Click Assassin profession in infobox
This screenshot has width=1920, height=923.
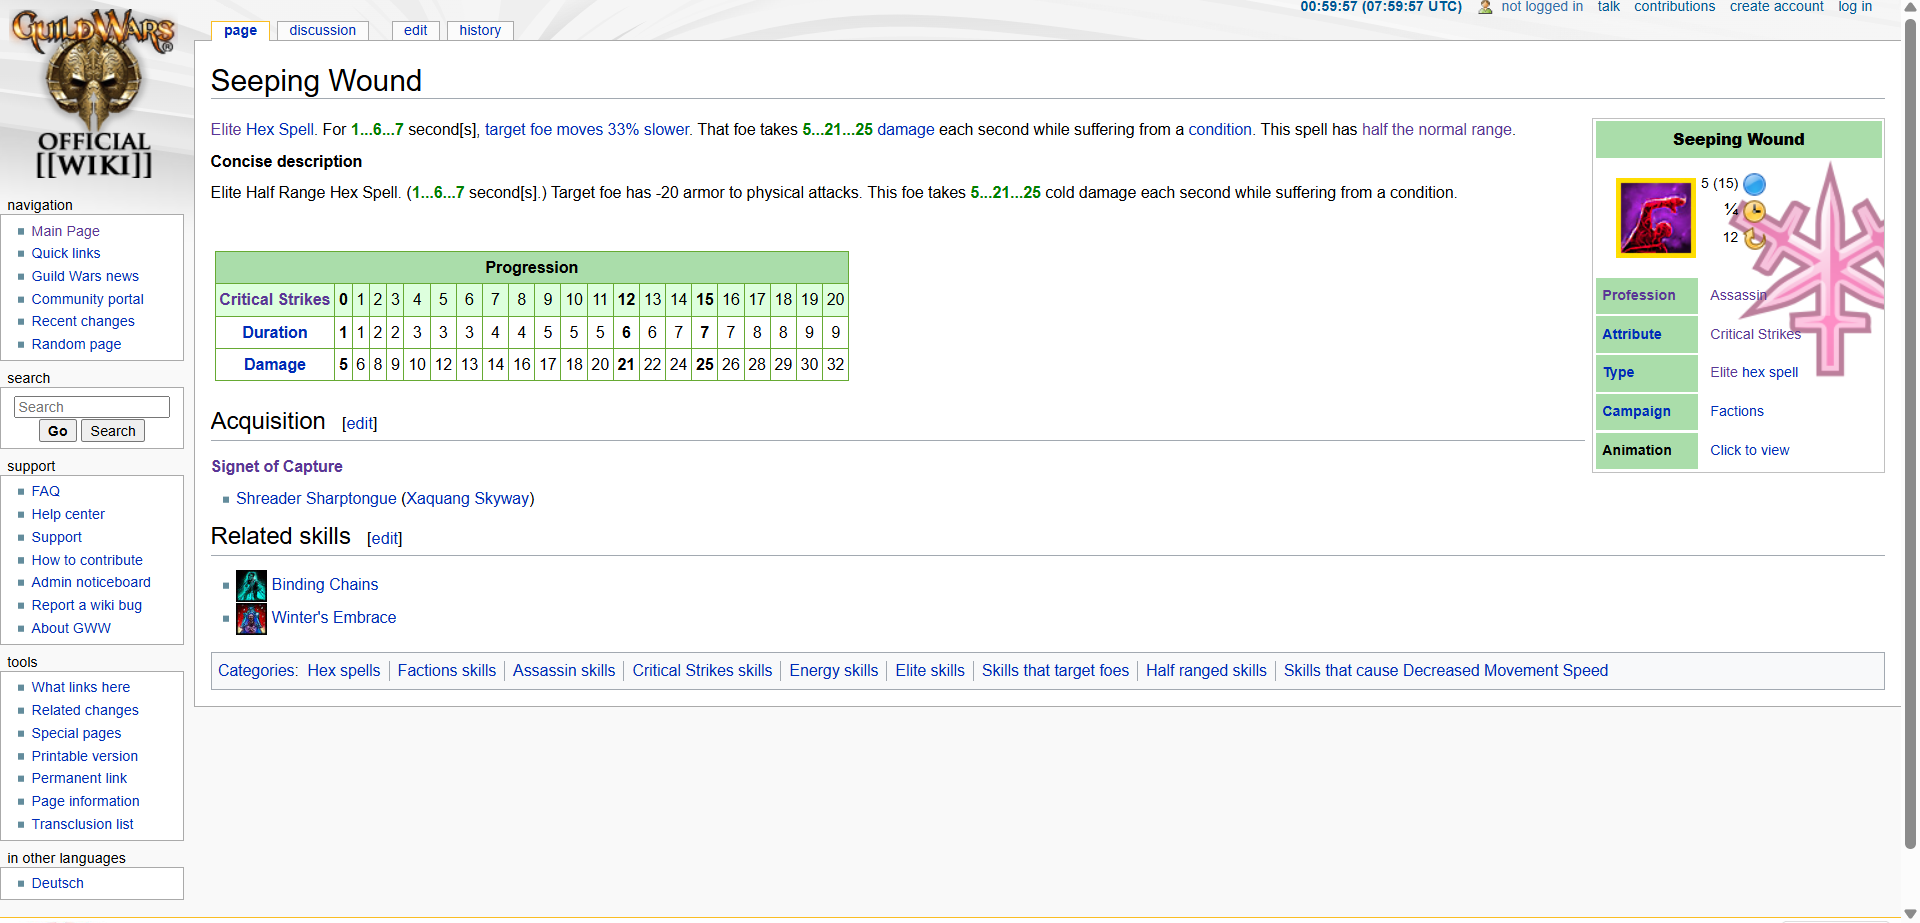click(1738, 295)
